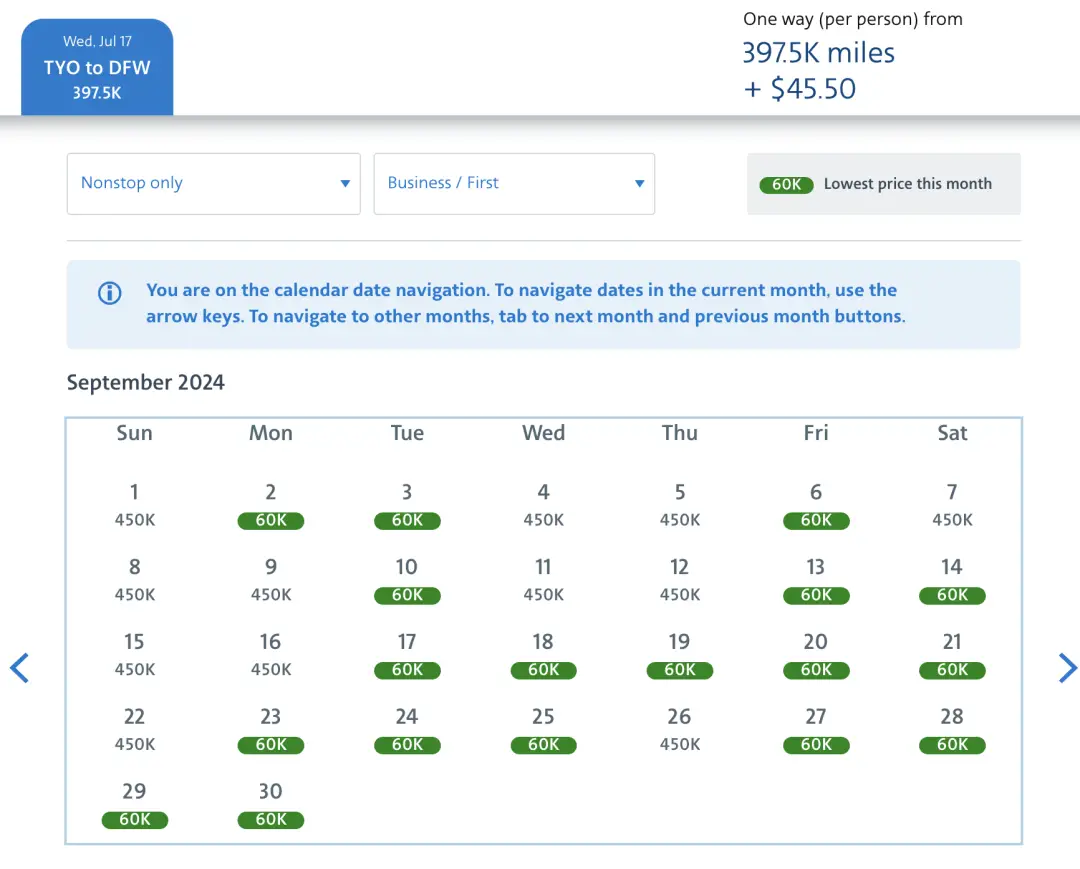This screenshot has width=1080, height=869.
Task: Choose Tuesday September 10 date
Action: pyautogui.click(x=407, y=580)
